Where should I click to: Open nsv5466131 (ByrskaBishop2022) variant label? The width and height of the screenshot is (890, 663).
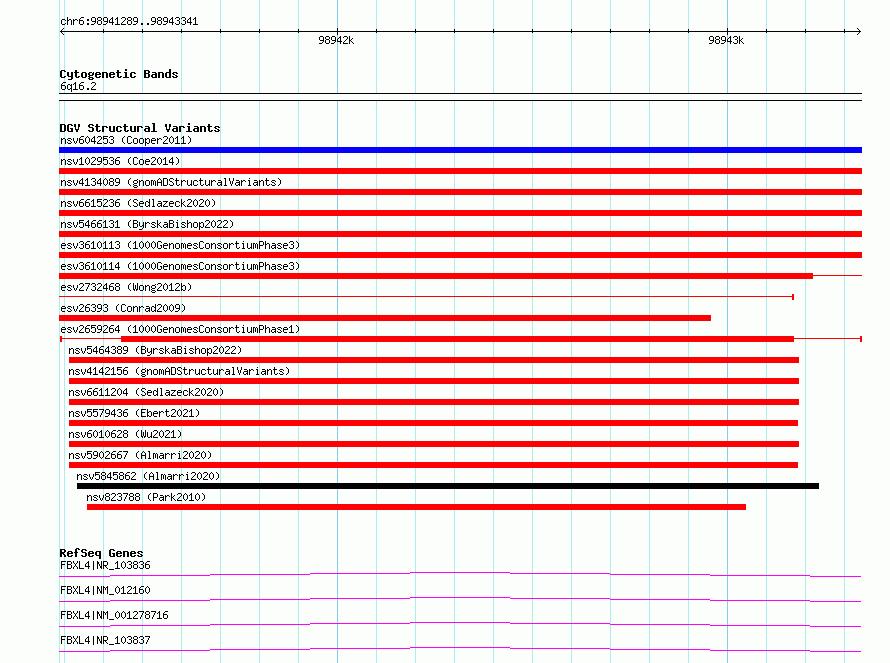(x=147, y=224)
